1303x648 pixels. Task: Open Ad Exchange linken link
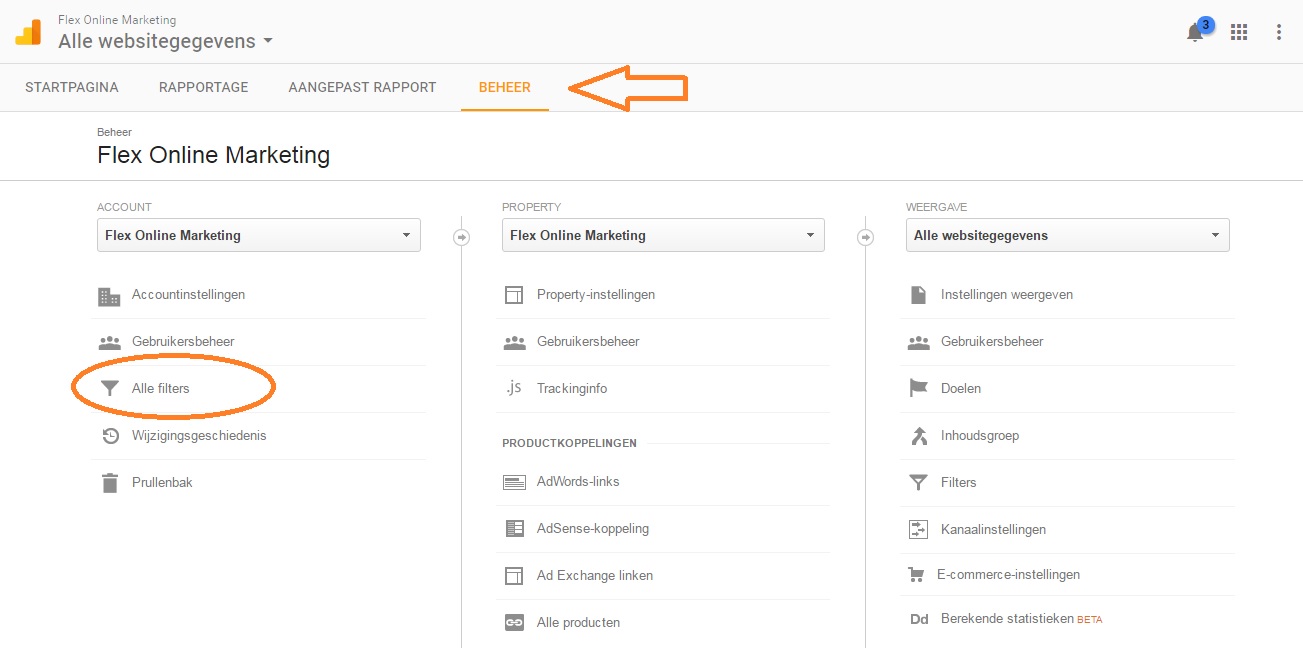(595, 576)
